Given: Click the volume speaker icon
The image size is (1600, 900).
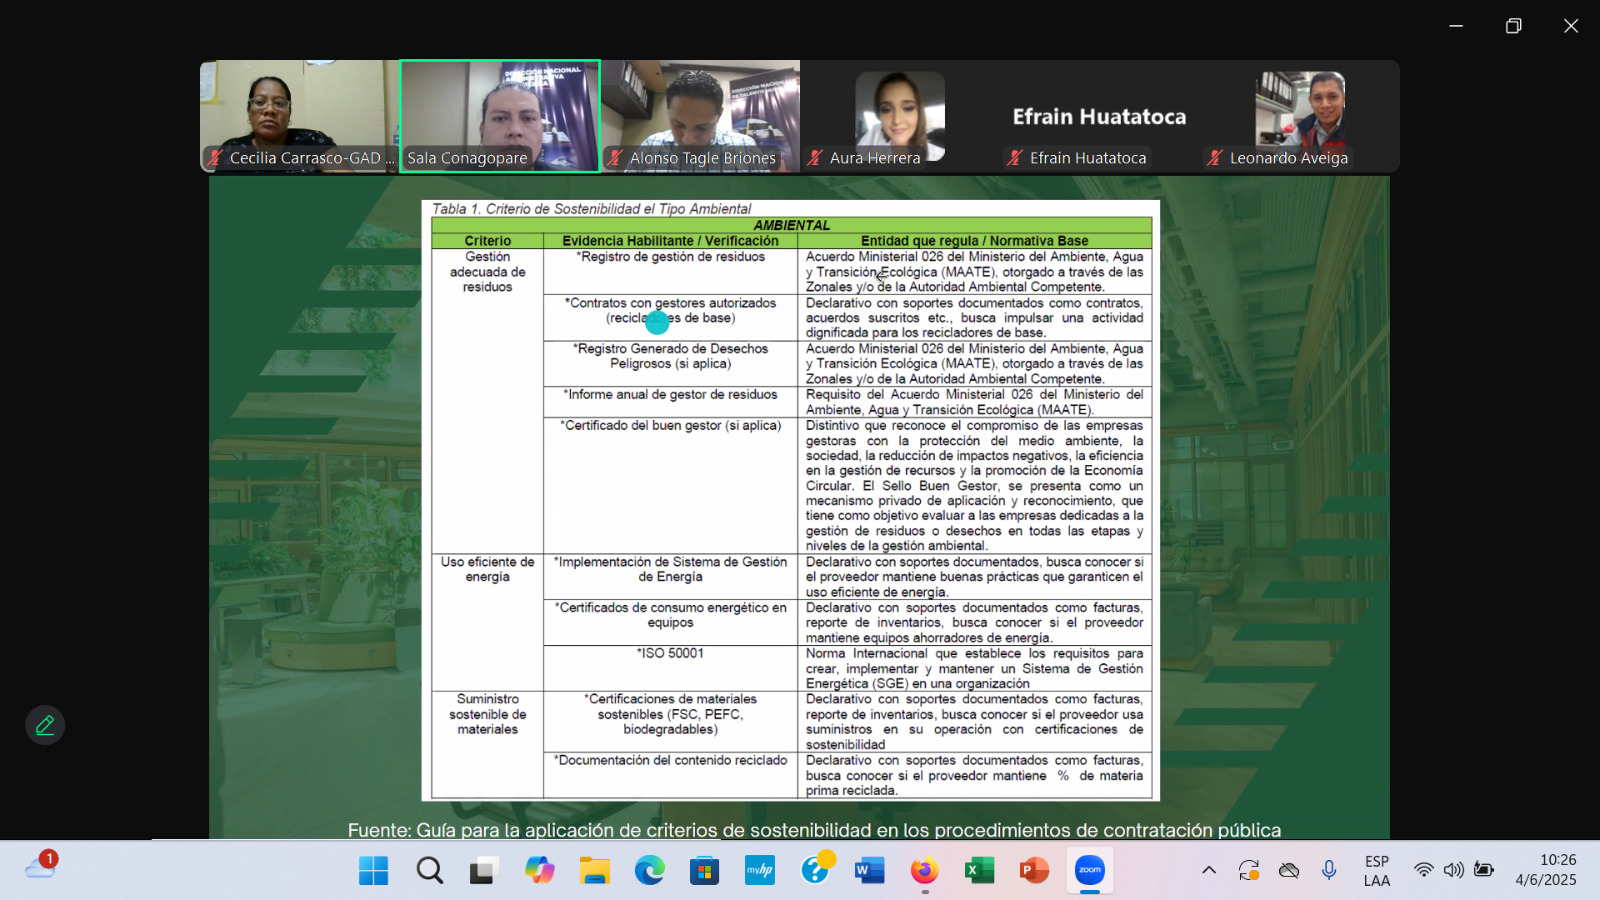Looking at the screenshot, I should (x=1453, y=870).
